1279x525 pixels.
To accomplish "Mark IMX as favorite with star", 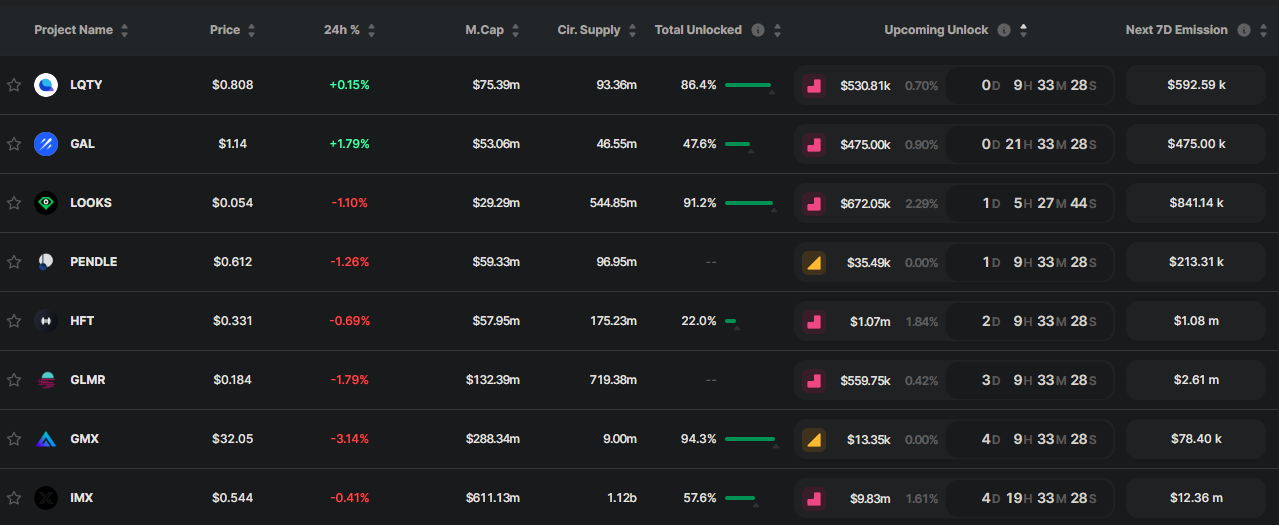I will coord(14,498).
